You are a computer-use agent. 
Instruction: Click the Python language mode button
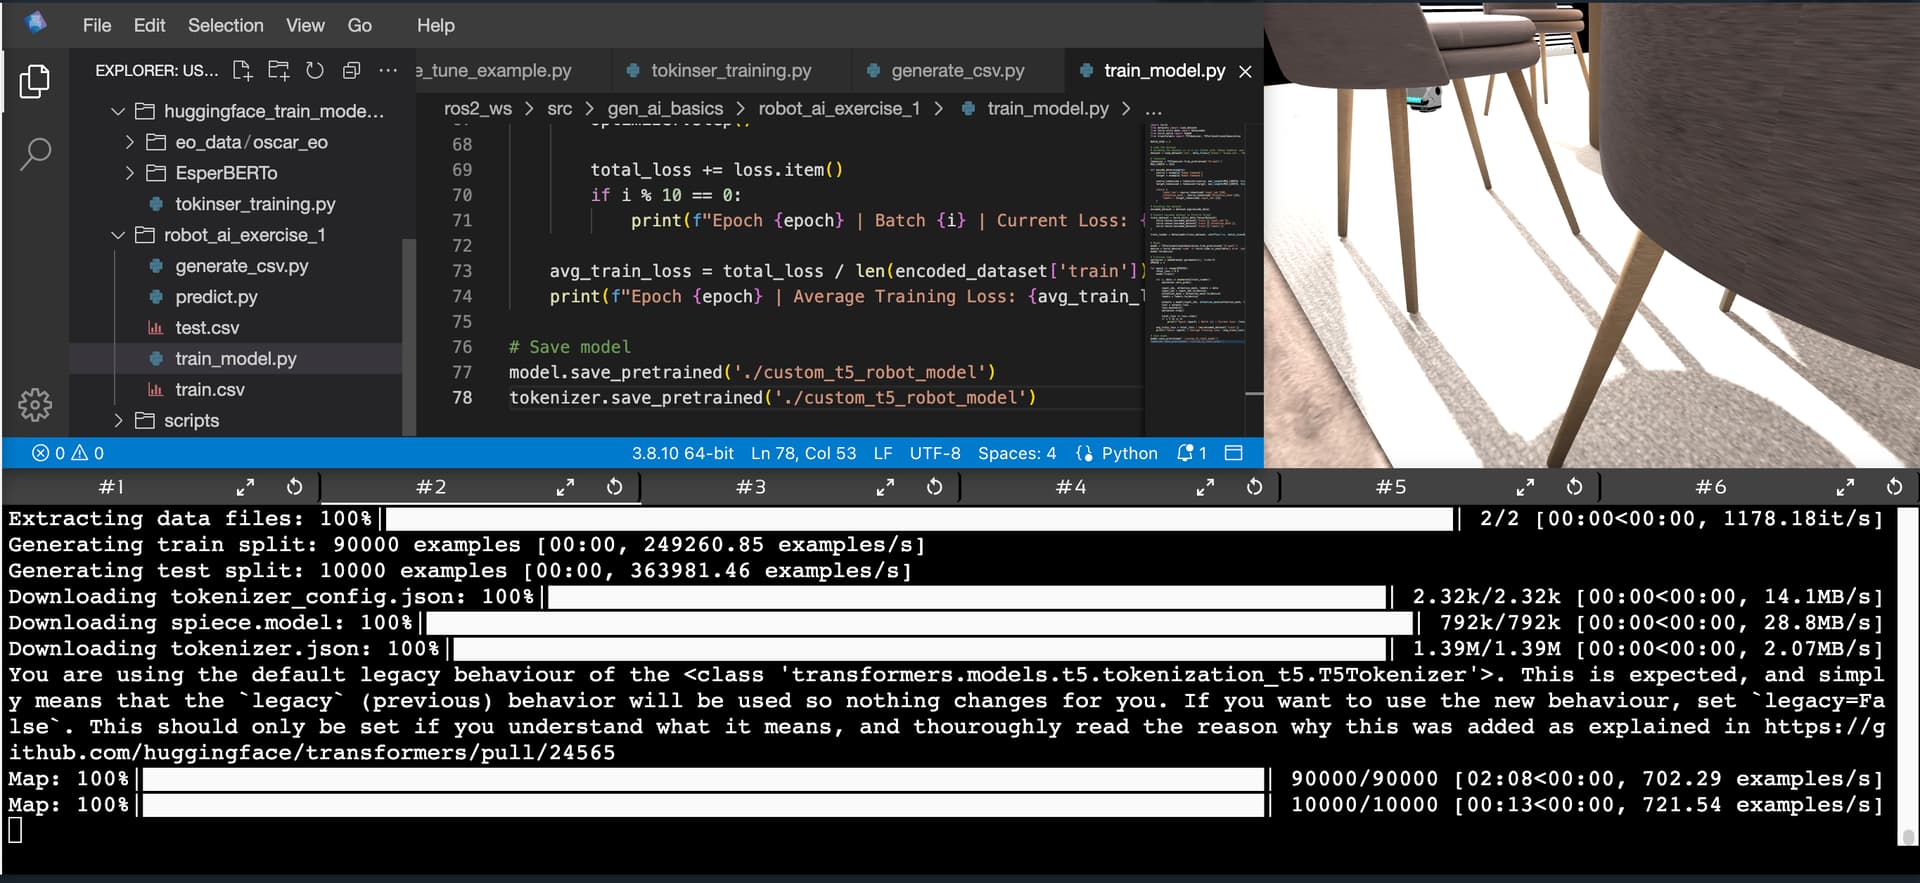click(1117, 453)
